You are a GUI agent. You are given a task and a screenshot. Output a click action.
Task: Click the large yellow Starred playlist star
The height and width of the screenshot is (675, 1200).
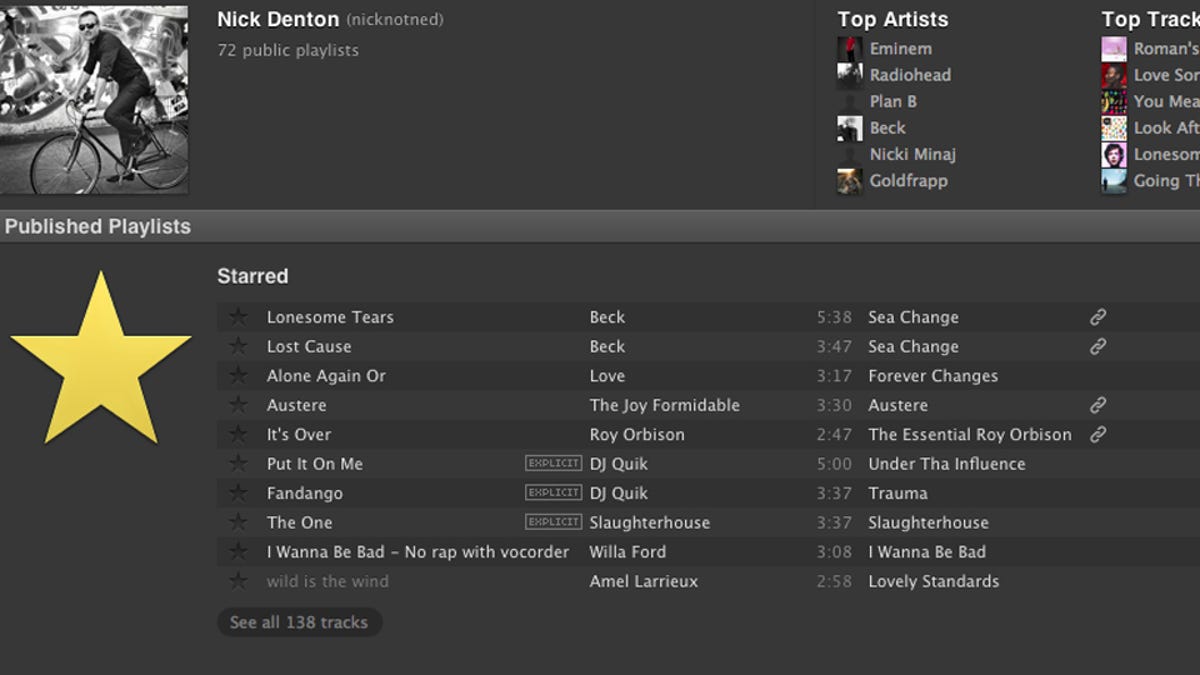[x=100, y=362]
